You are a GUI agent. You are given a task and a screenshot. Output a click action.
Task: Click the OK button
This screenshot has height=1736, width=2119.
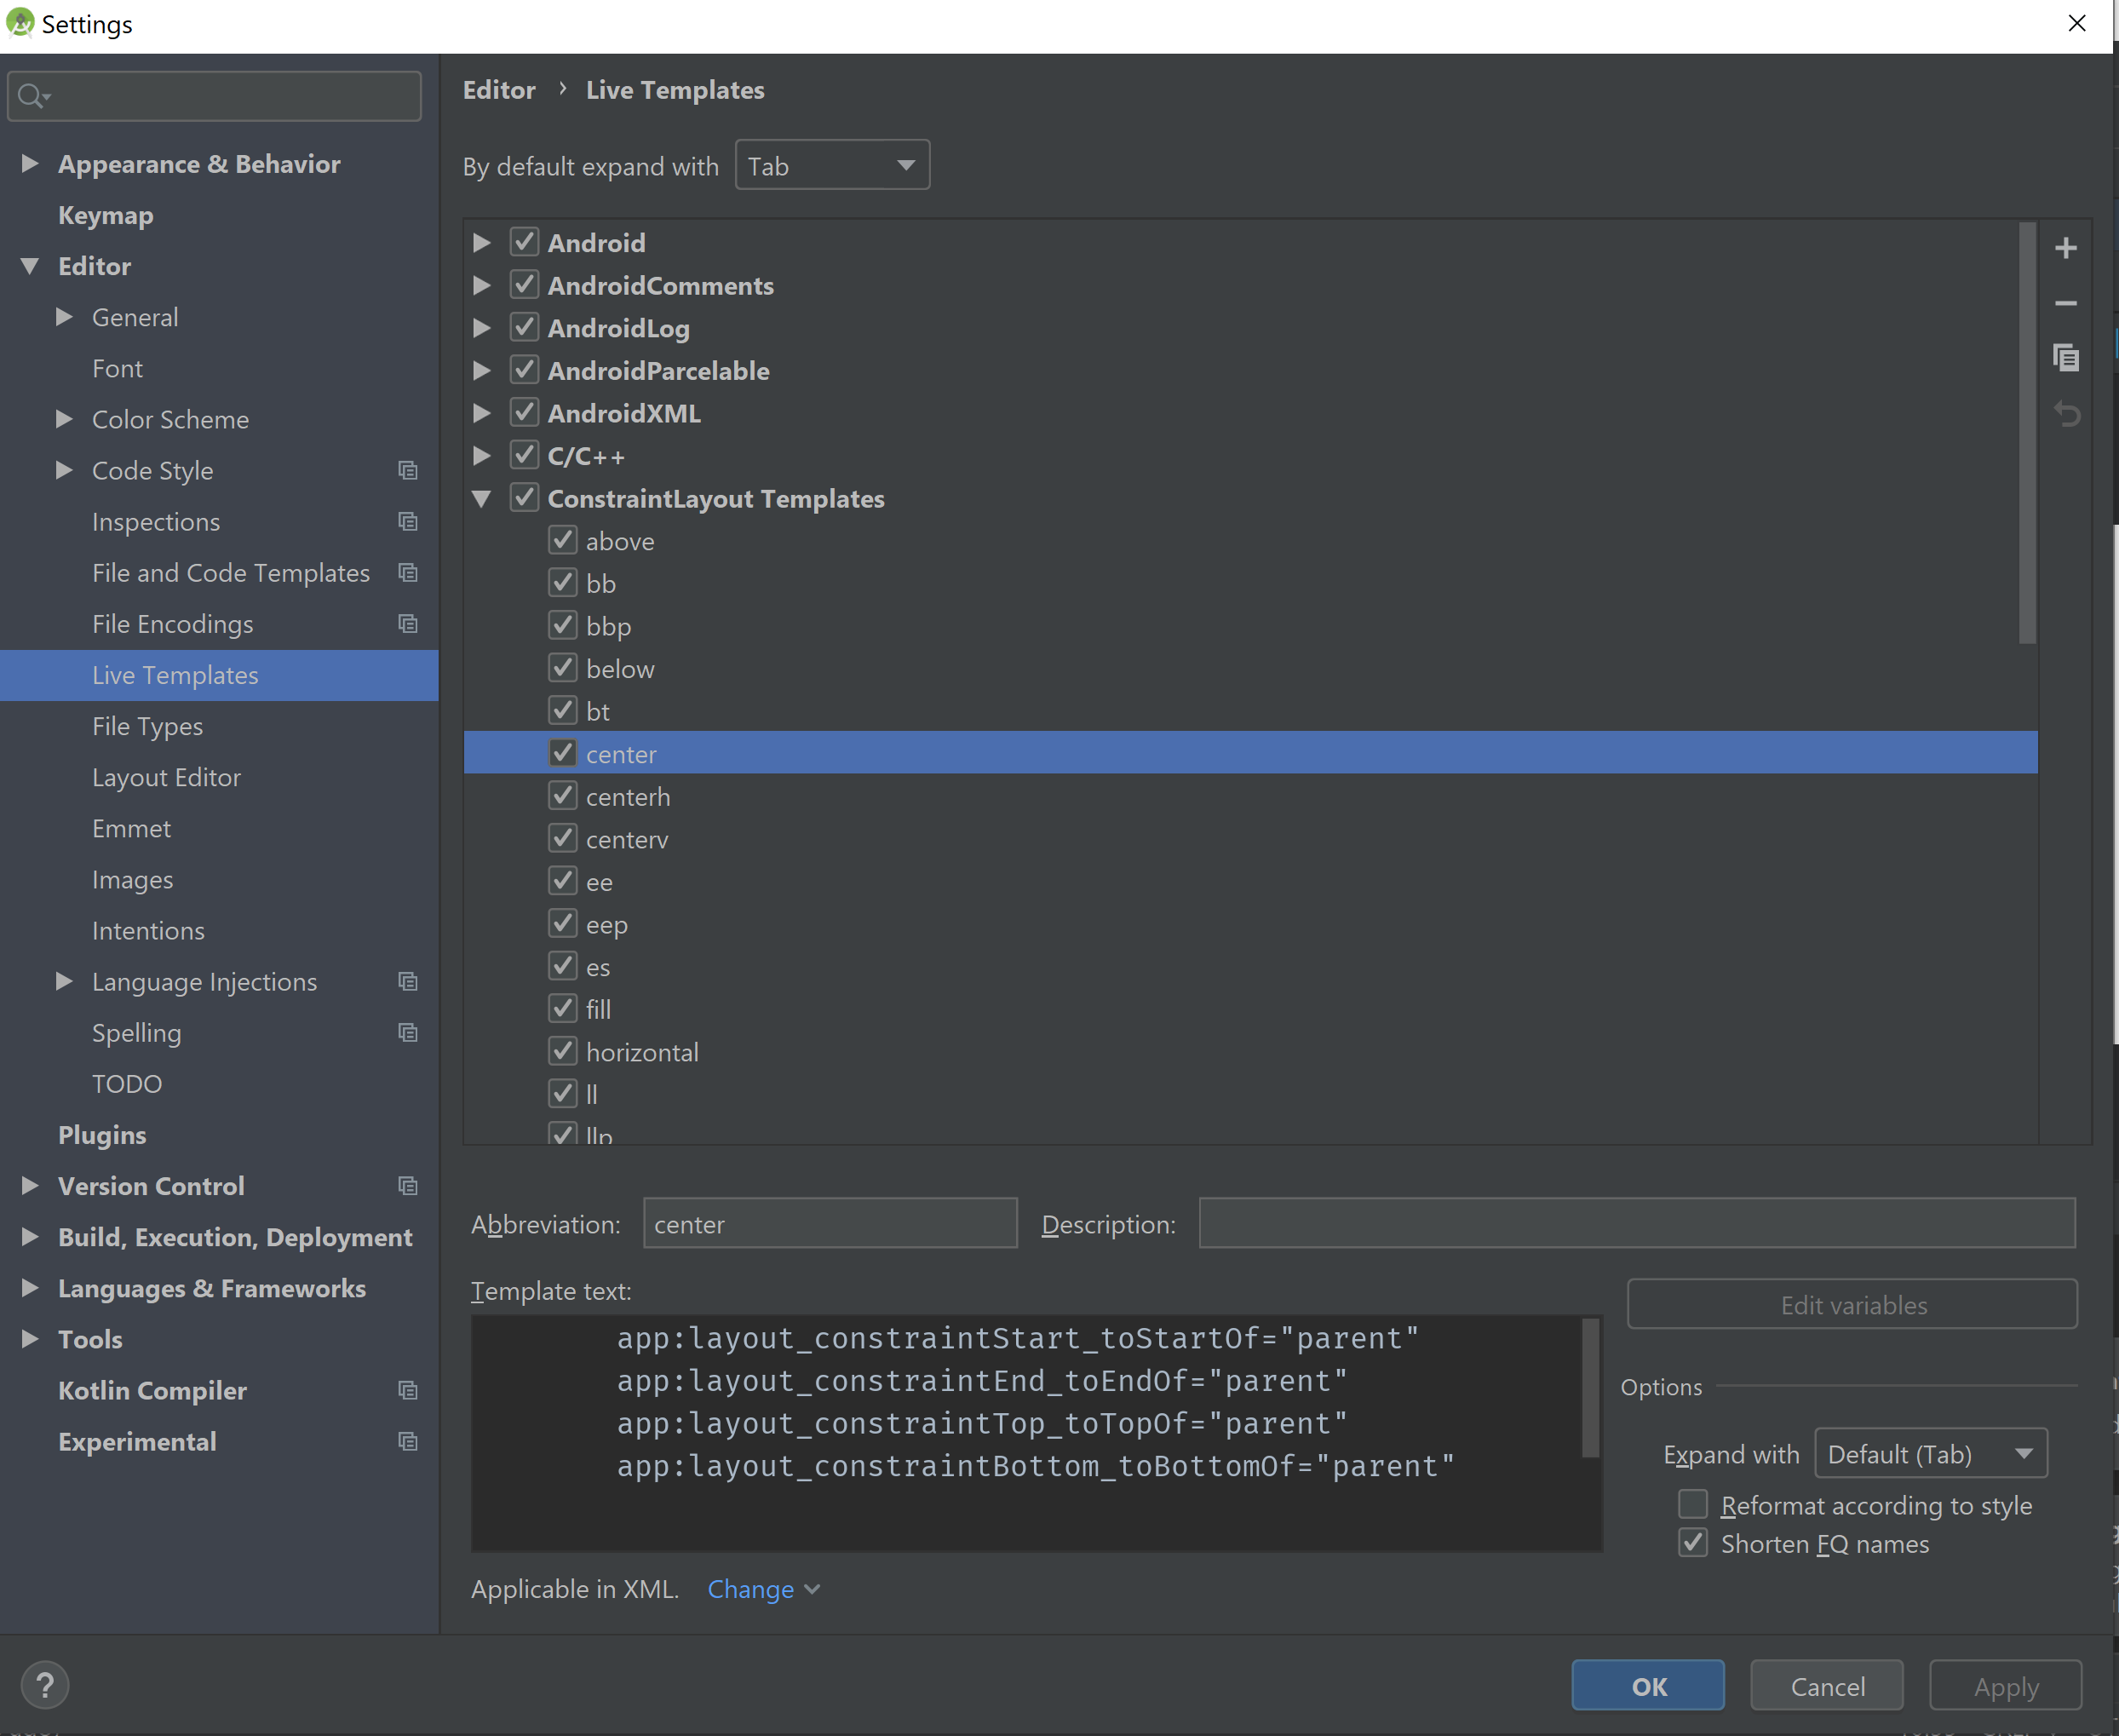(1648, 1686)
